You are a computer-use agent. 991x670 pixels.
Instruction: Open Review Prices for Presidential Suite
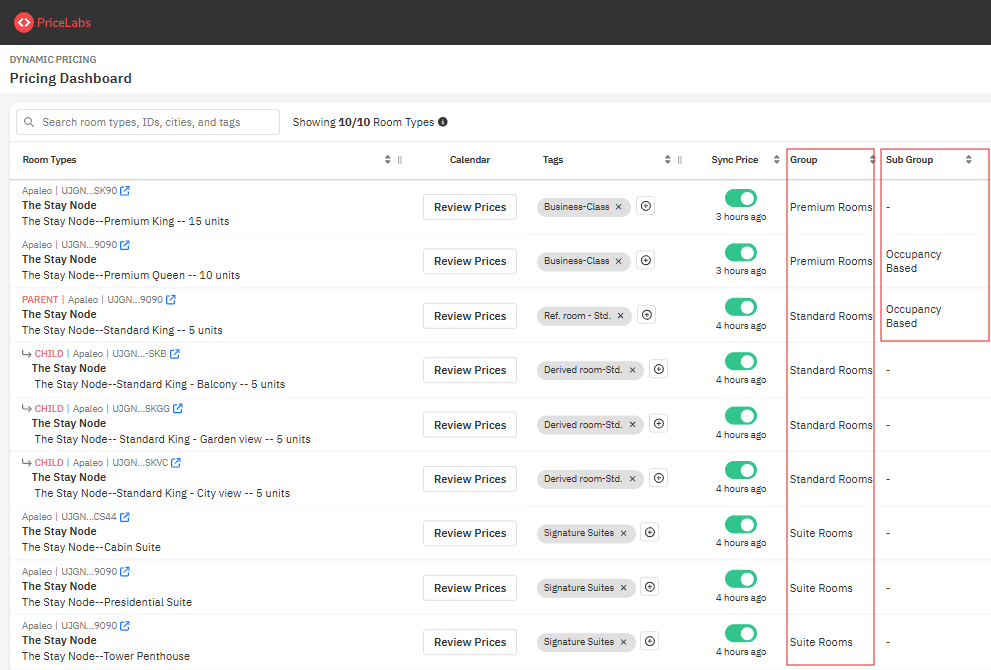[470, 588]
